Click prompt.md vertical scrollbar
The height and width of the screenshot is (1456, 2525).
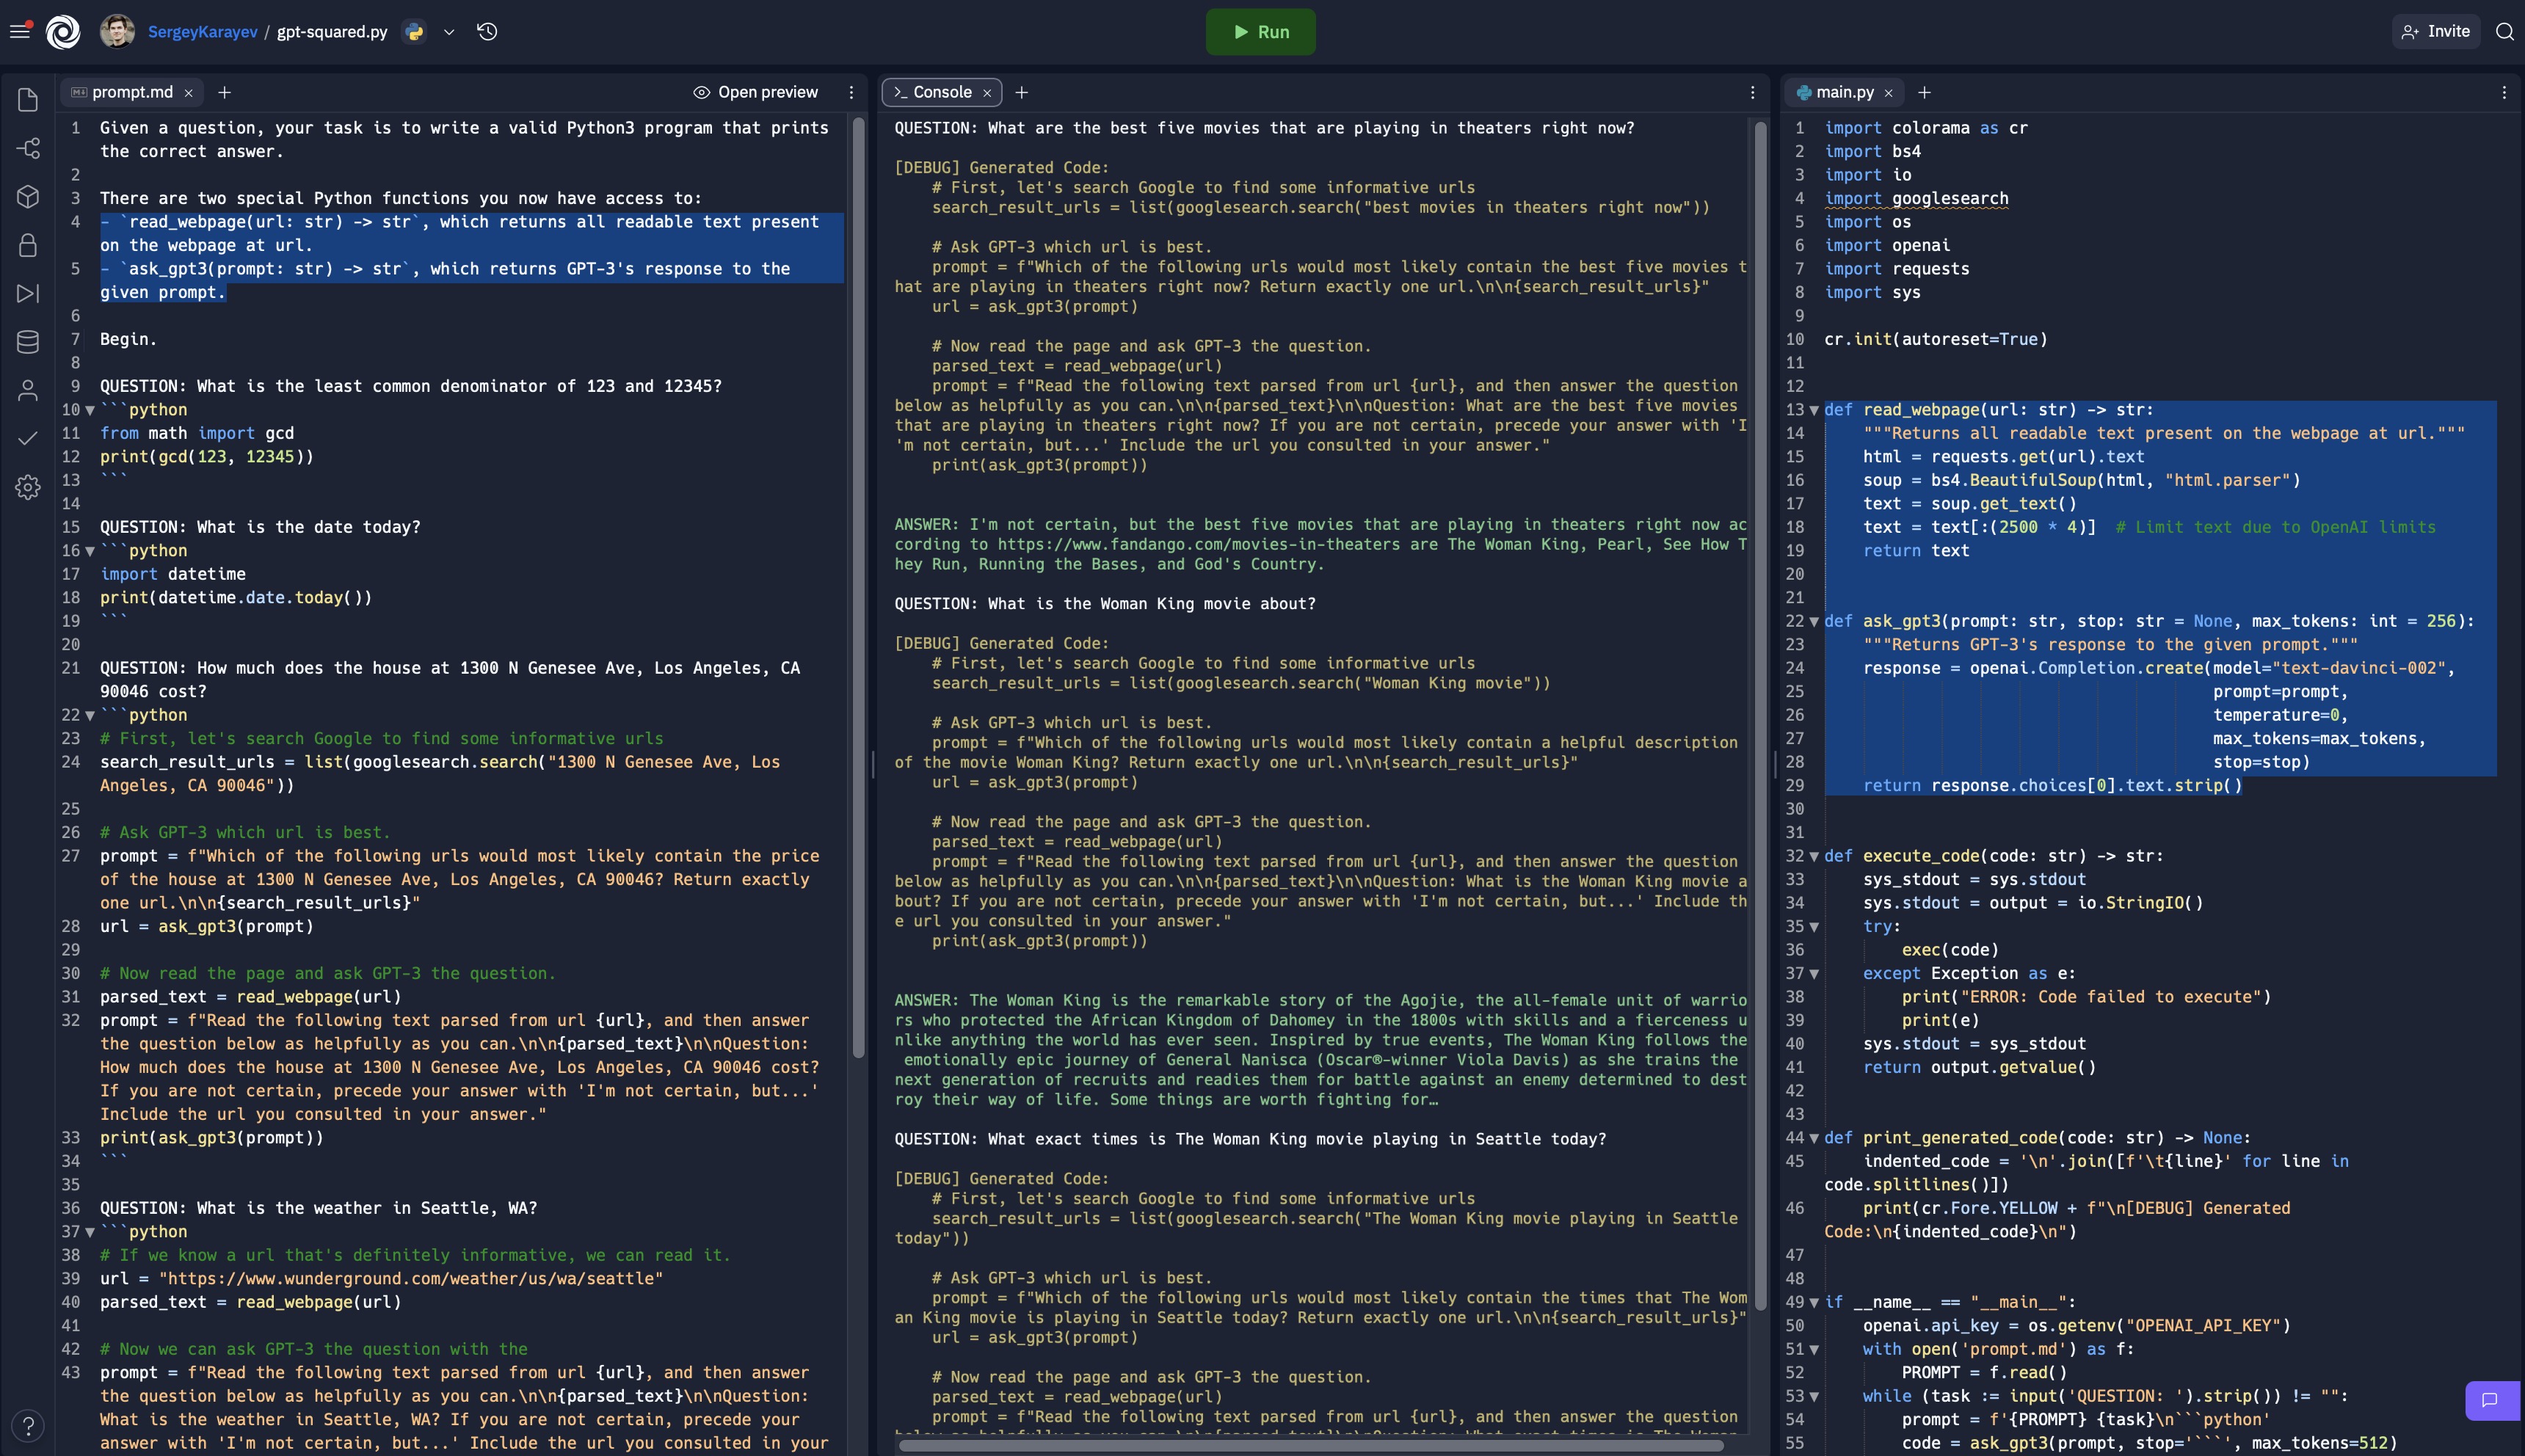click(858, 587)
